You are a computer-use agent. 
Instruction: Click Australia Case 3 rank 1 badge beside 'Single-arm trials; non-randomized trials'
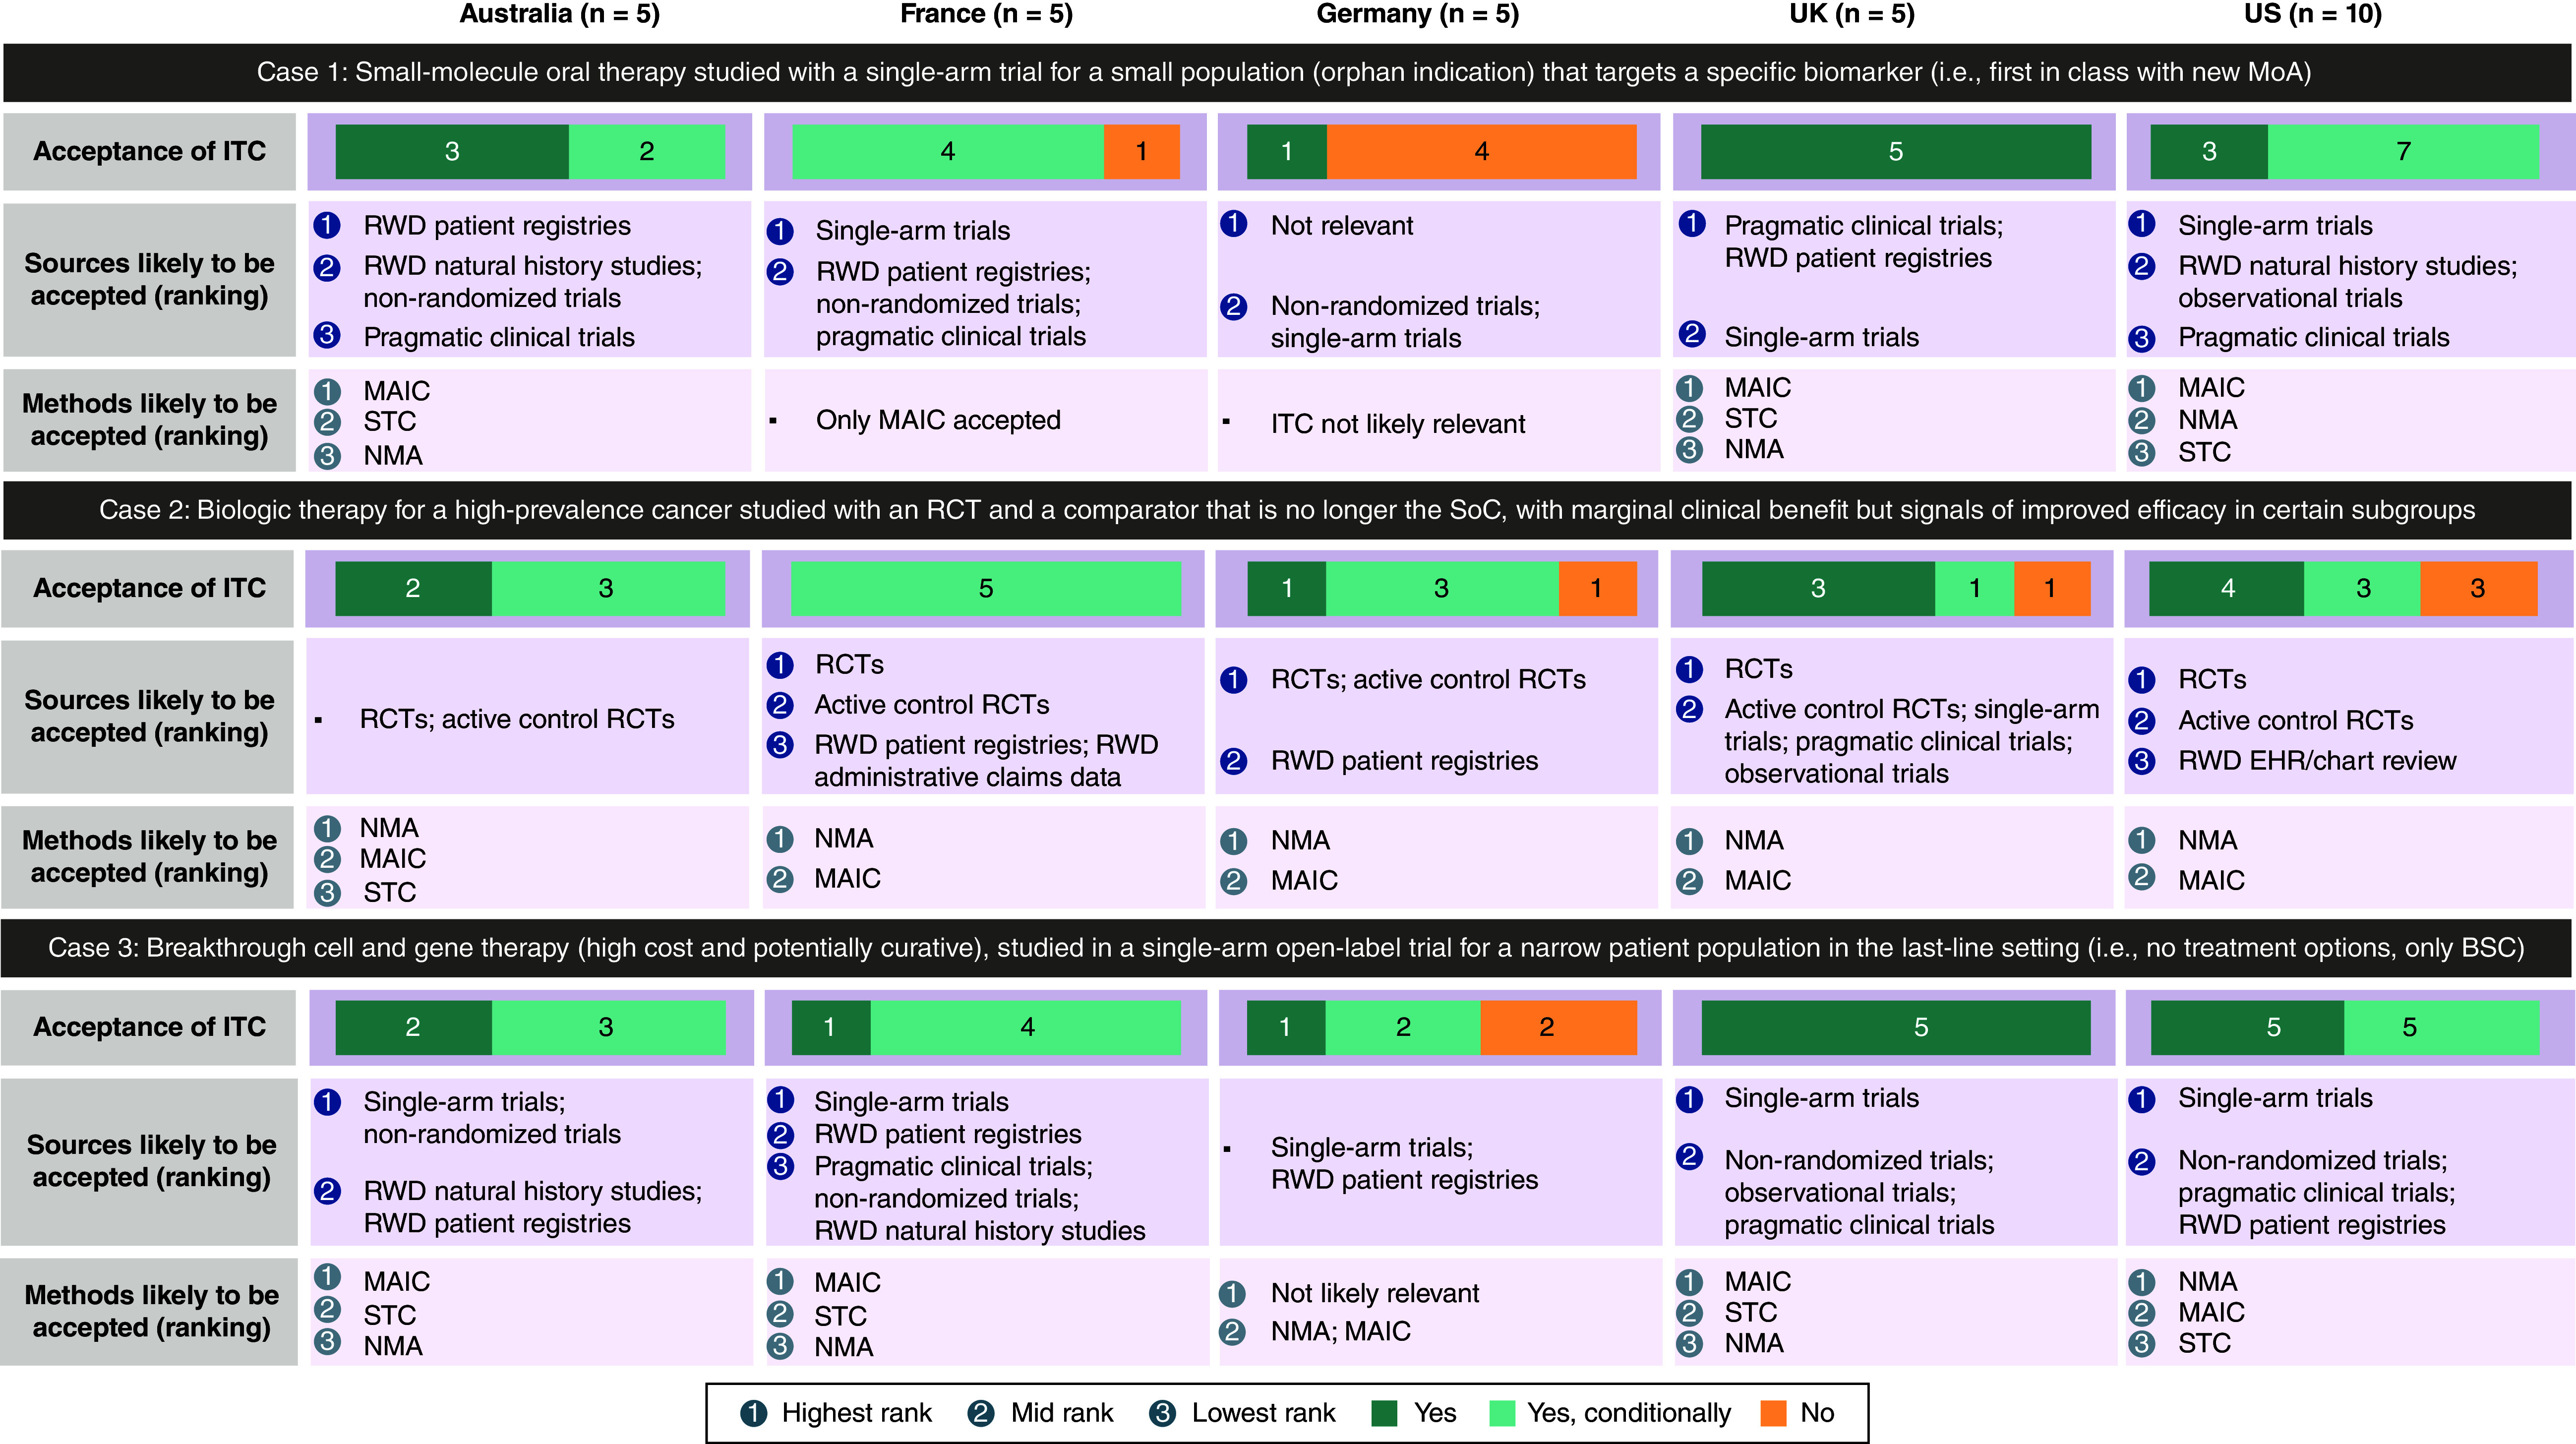coord(327,1102)
